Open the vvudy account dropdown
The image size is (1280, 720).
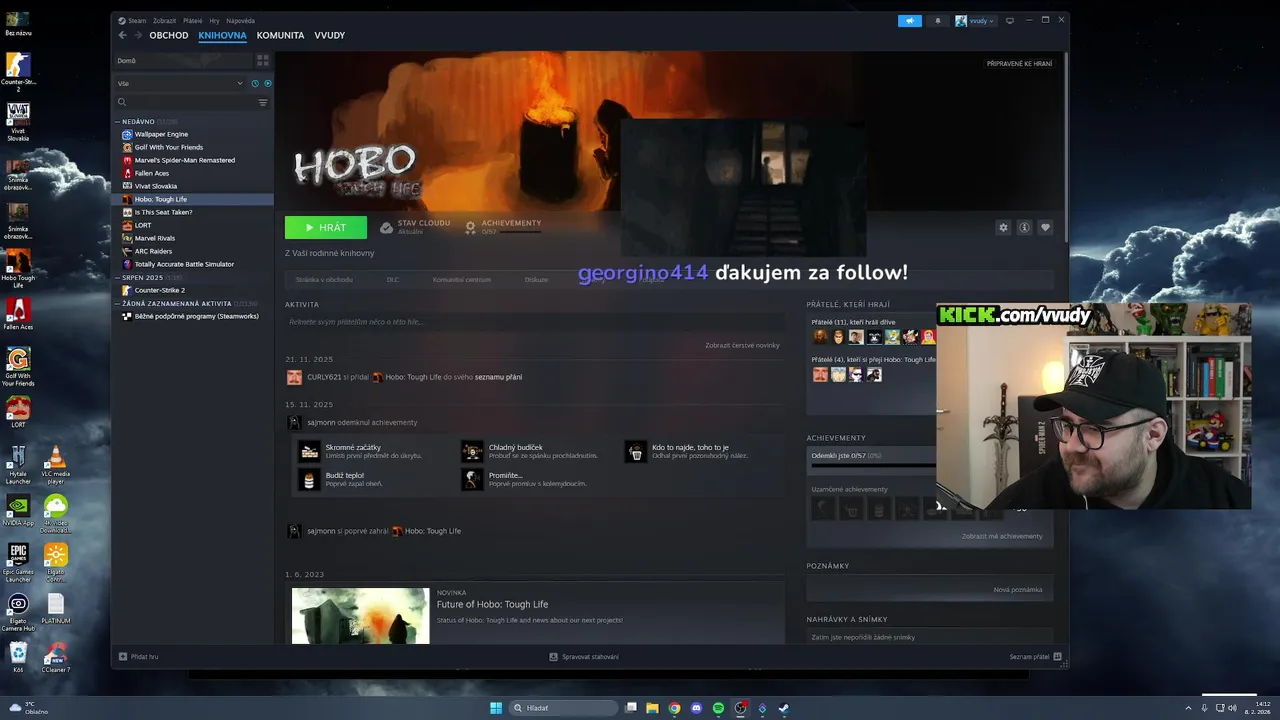[975, 20]
